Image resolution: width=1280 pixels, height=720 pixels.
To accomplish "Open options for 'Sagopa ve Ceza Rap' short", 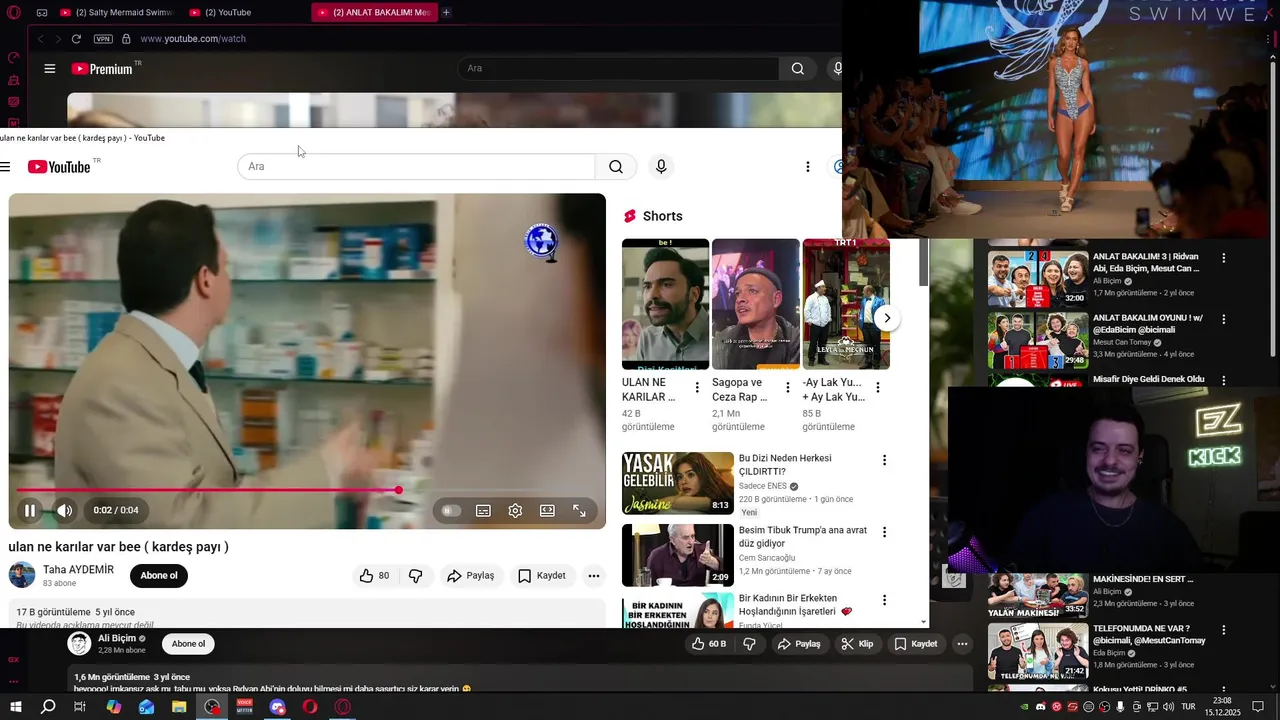I will [x=787, y=388].
